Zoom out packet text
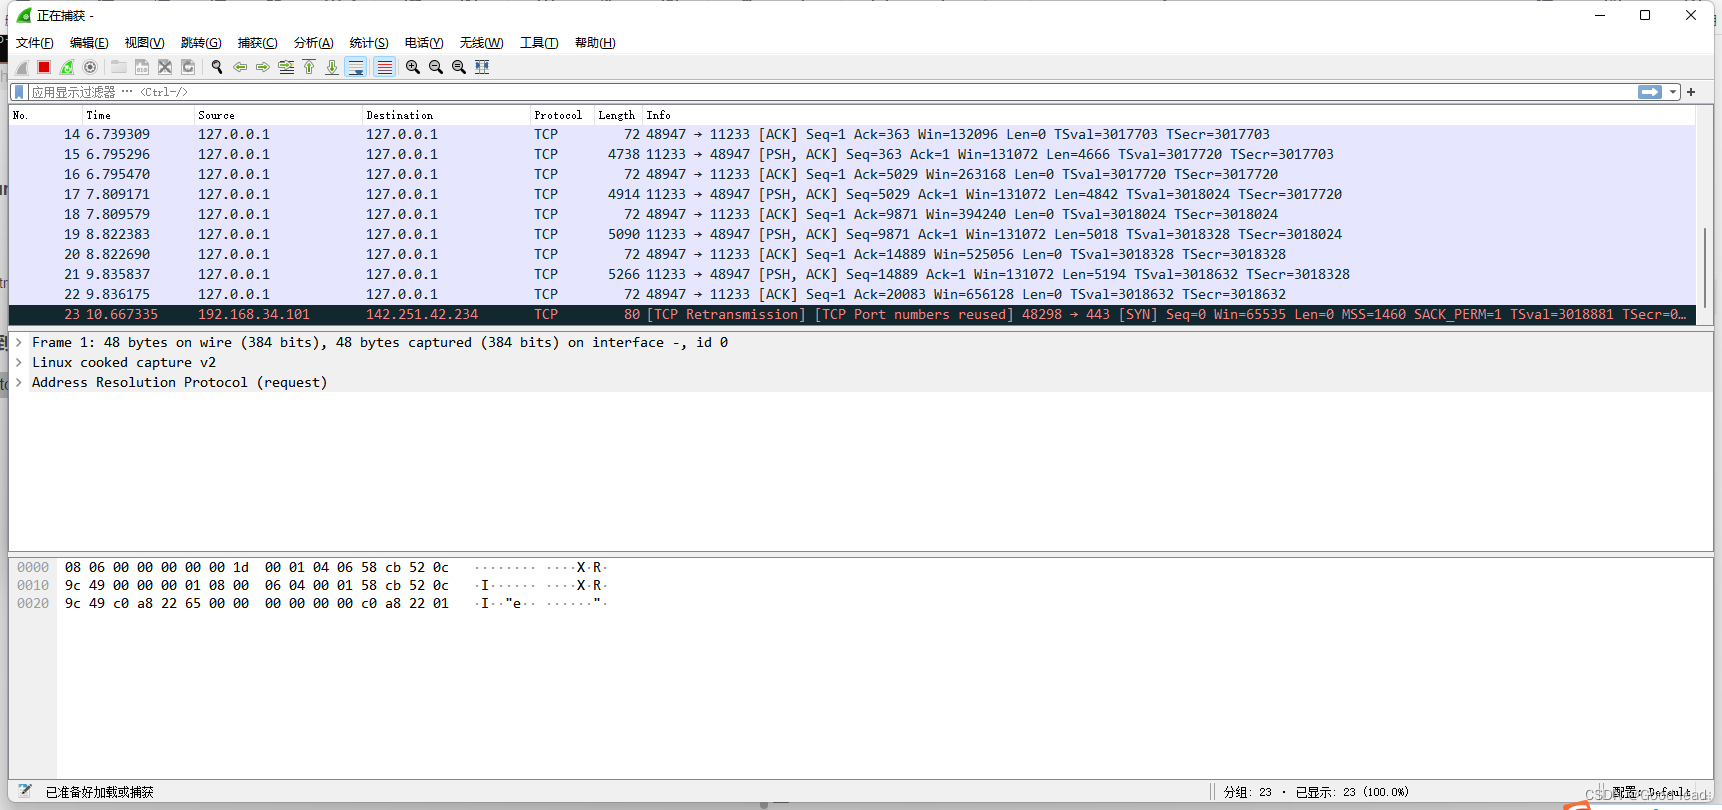The height and width of the screenshot is (810, 1722). pos(436,67)
